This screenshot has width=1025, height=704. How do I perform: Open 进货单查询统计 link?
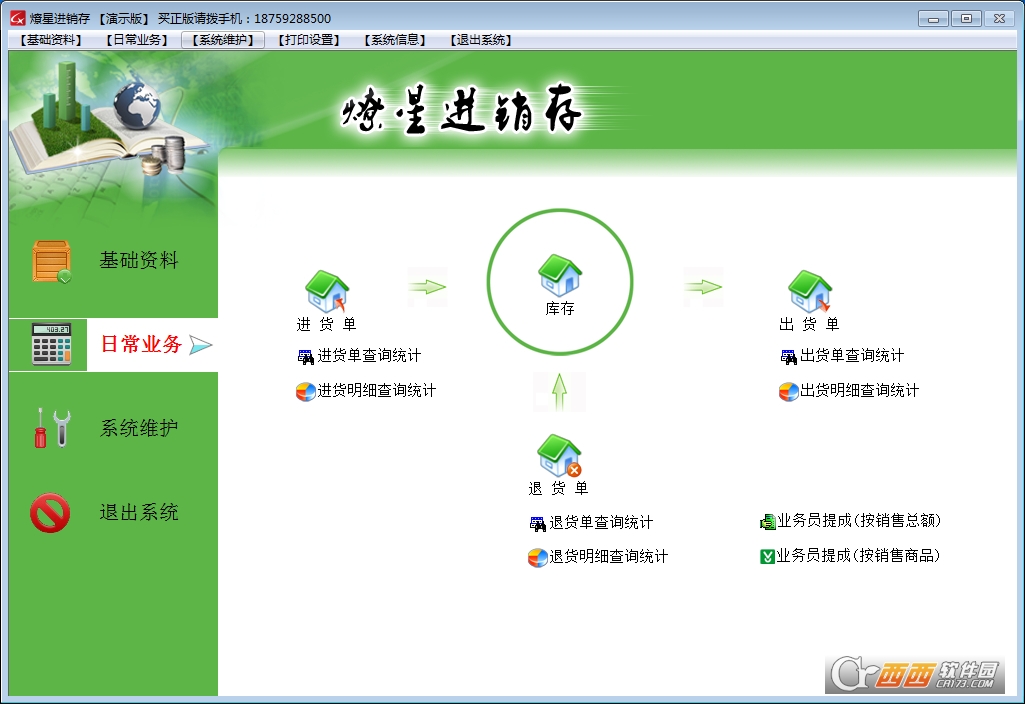[368, 356]
